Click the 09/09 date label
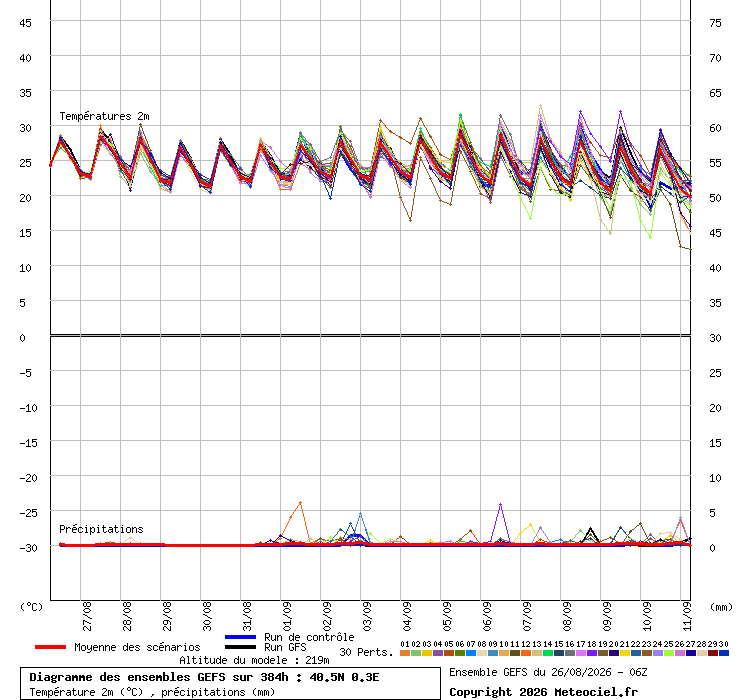The height and width of the screenshot is (700, 740). click(607, 616)
